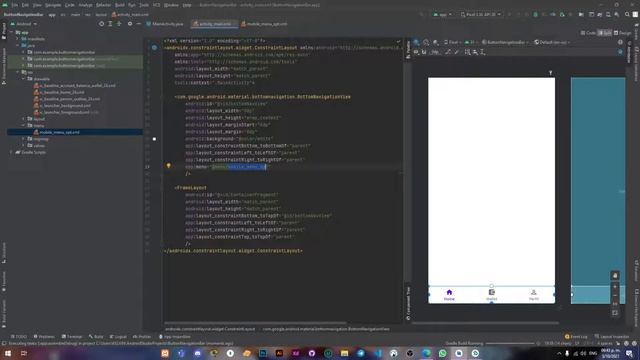Click the lightbulb quick-fix icon in editor
The height and width of the screenshot is (360, 640).
pyautogui.click(x=168, y=166)
